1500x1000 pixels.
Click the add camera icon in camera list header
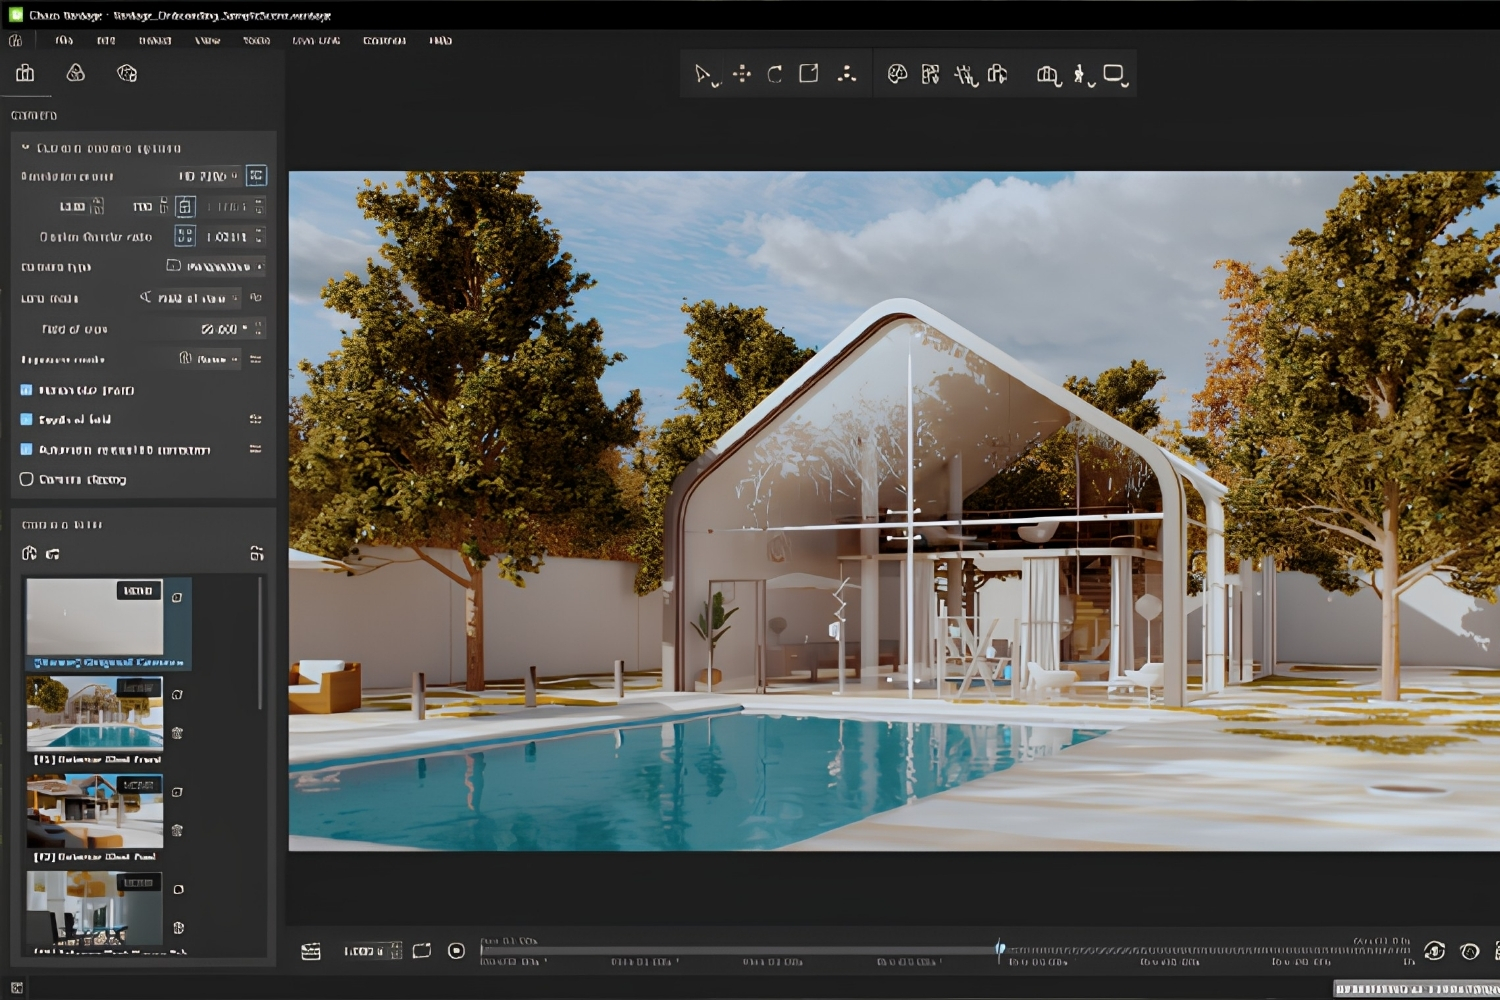[29, 554]
